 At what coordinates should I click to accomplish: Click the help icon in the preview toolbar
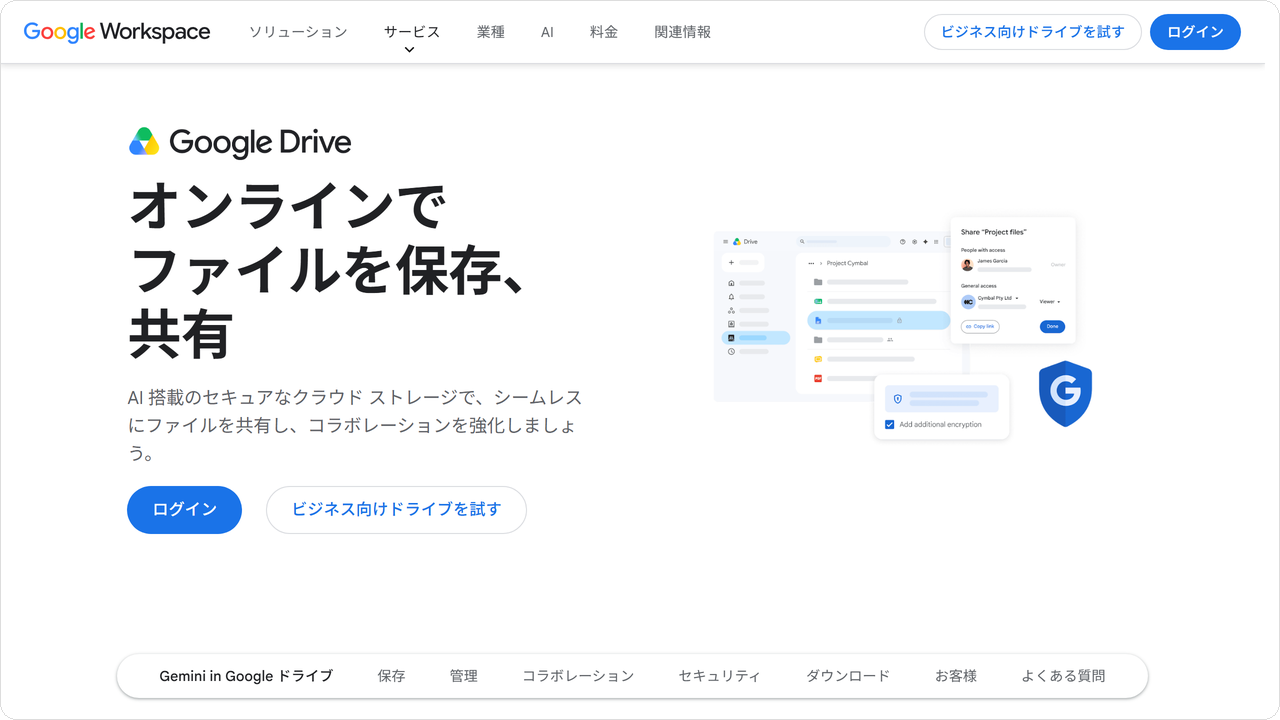click(x=902, y=241)
